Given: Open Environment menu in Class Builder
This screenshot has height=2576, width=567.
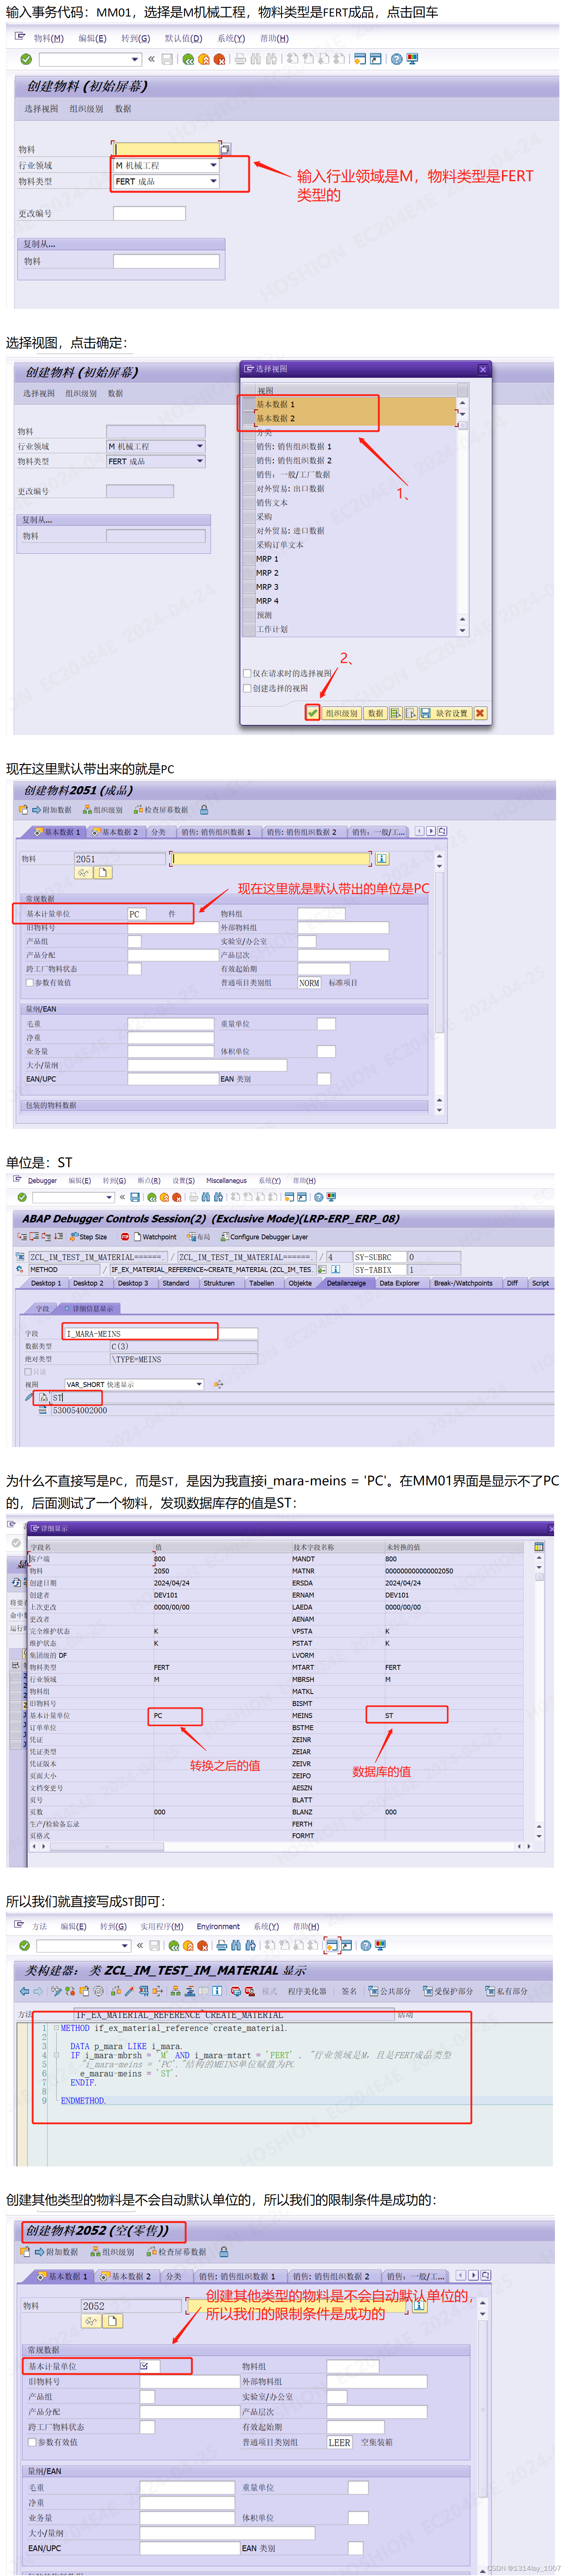Looking at the screenshot, I should coord(218,1926).
